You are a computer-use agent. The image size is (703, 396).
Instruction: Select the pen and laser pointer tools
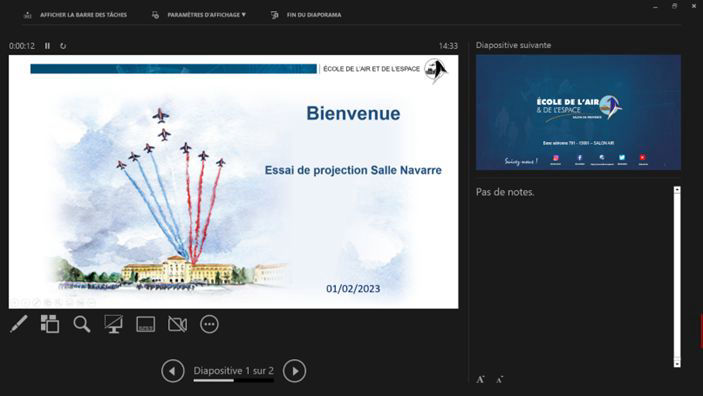[19, 324]
